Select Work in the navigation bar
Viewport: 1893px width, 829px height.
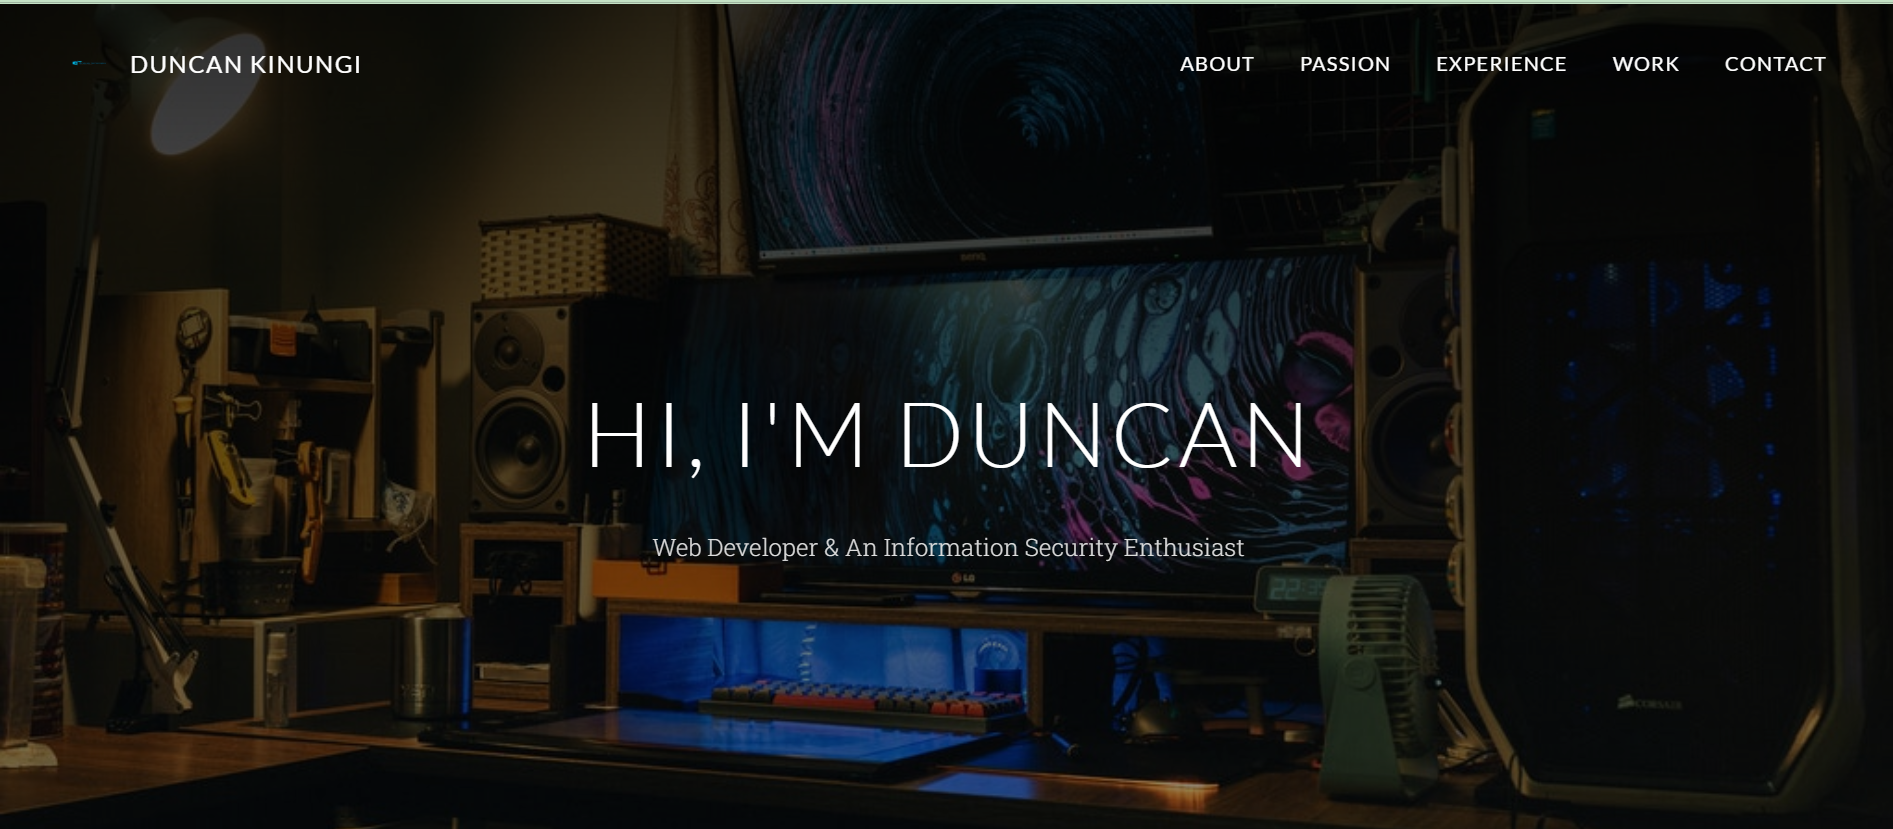1645,64
